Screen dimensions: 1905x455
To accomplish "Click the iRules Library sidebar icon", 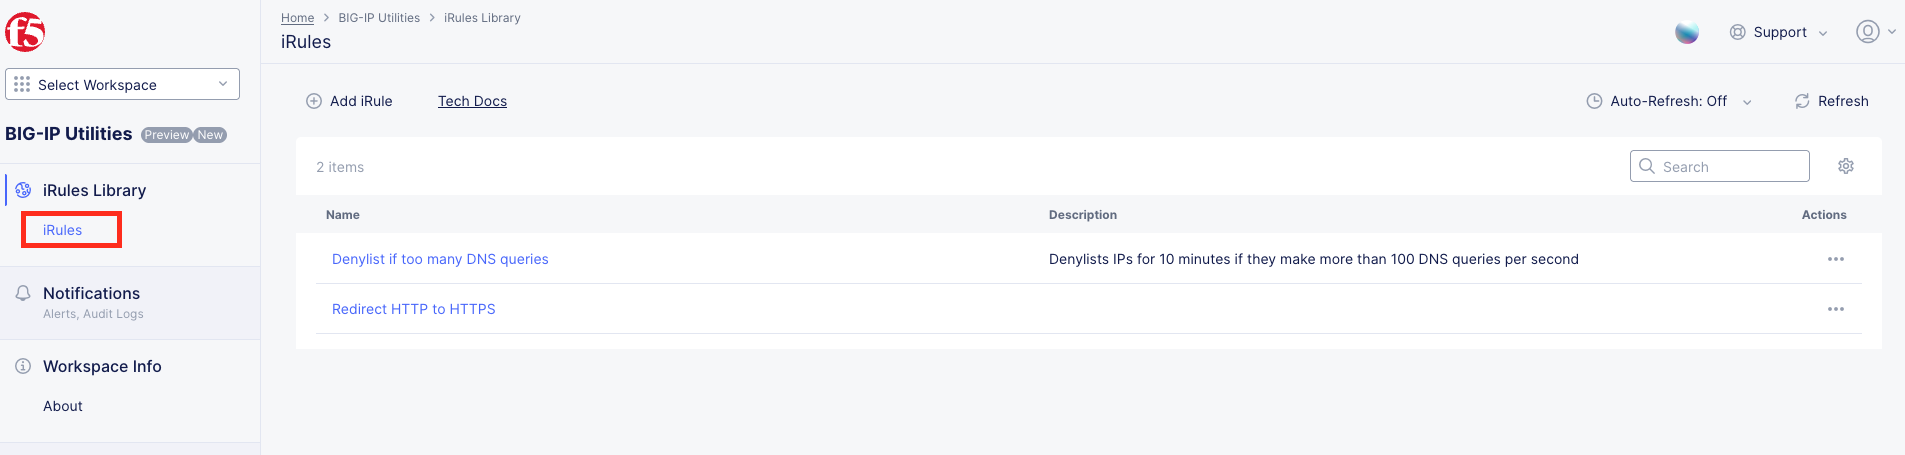I will coord(23,190).
